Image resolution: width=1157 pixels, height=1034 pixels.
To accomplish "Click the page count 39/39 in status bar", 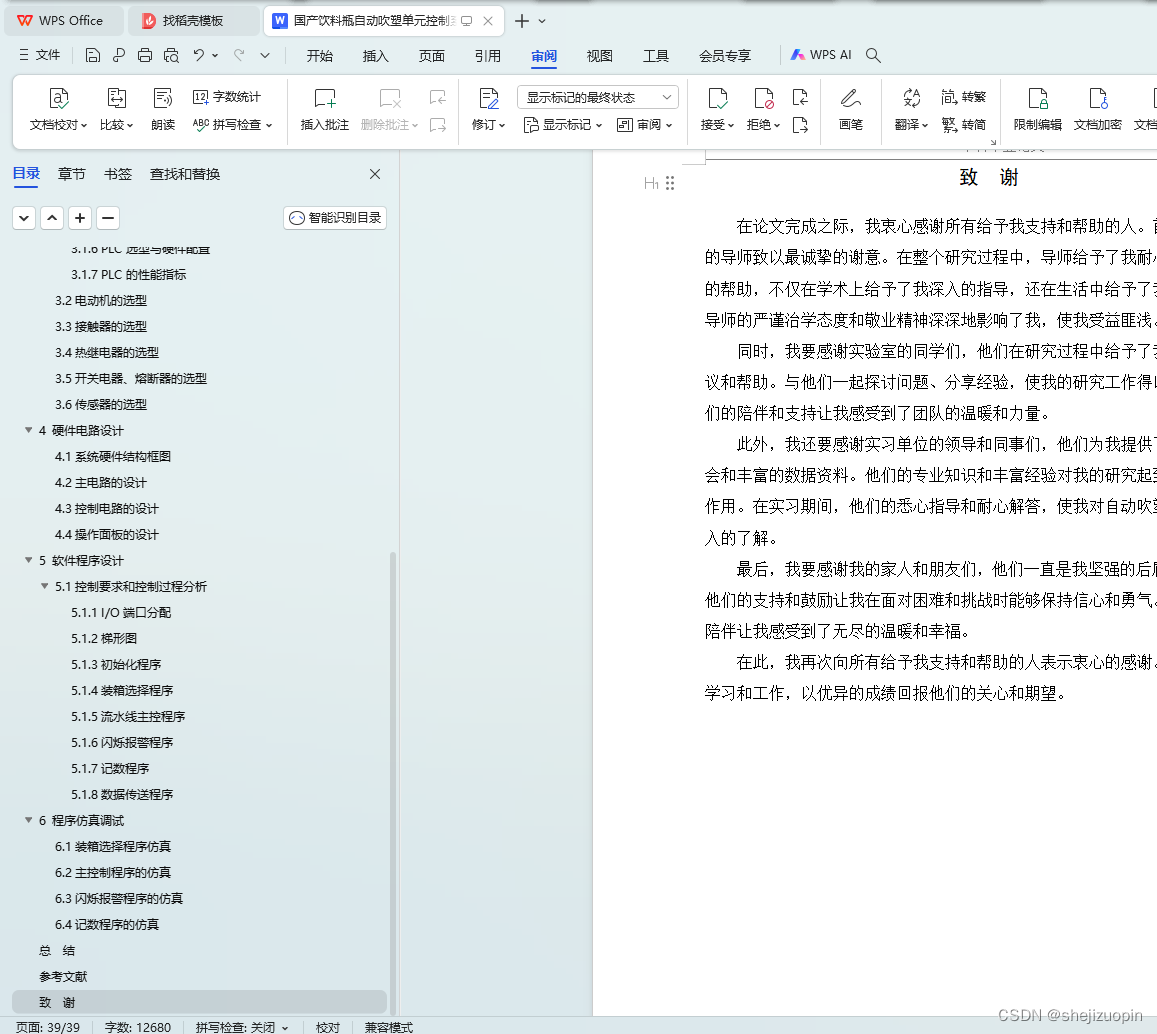I will (48, 1027).
